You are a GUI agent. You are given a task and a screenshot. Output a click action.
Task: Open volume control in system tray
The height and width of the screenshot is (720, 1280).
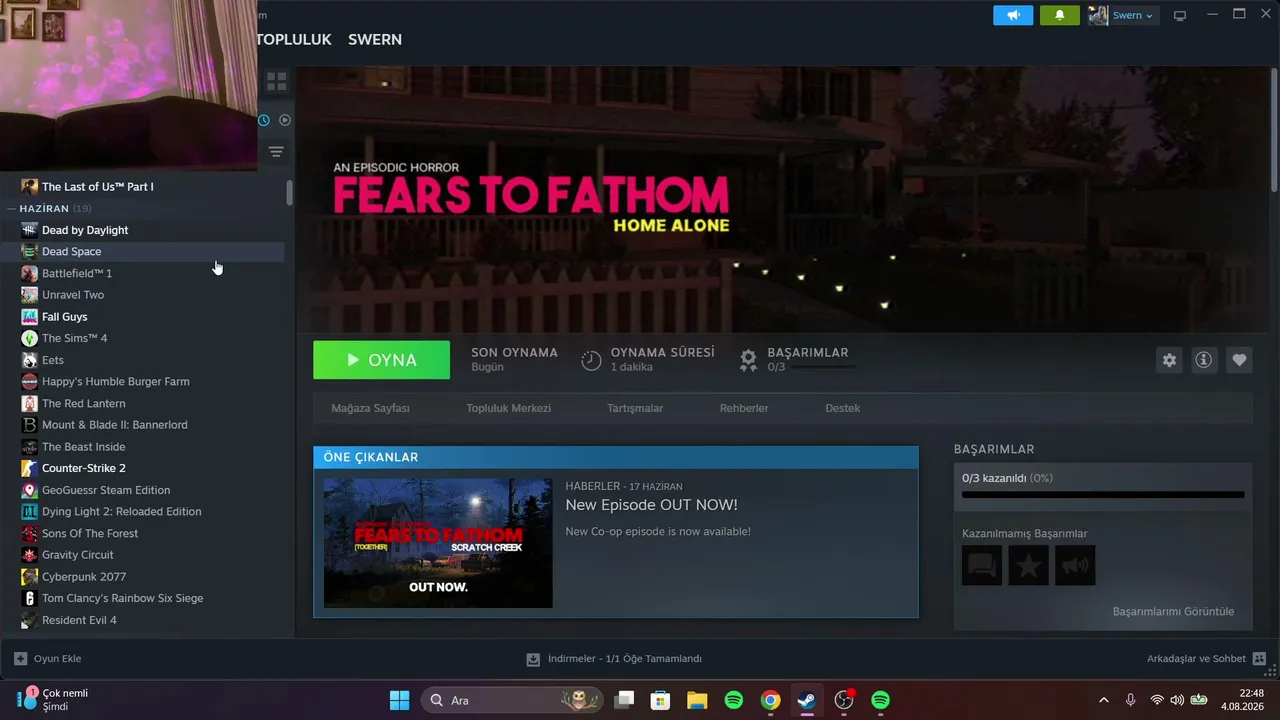[1177, 700]
